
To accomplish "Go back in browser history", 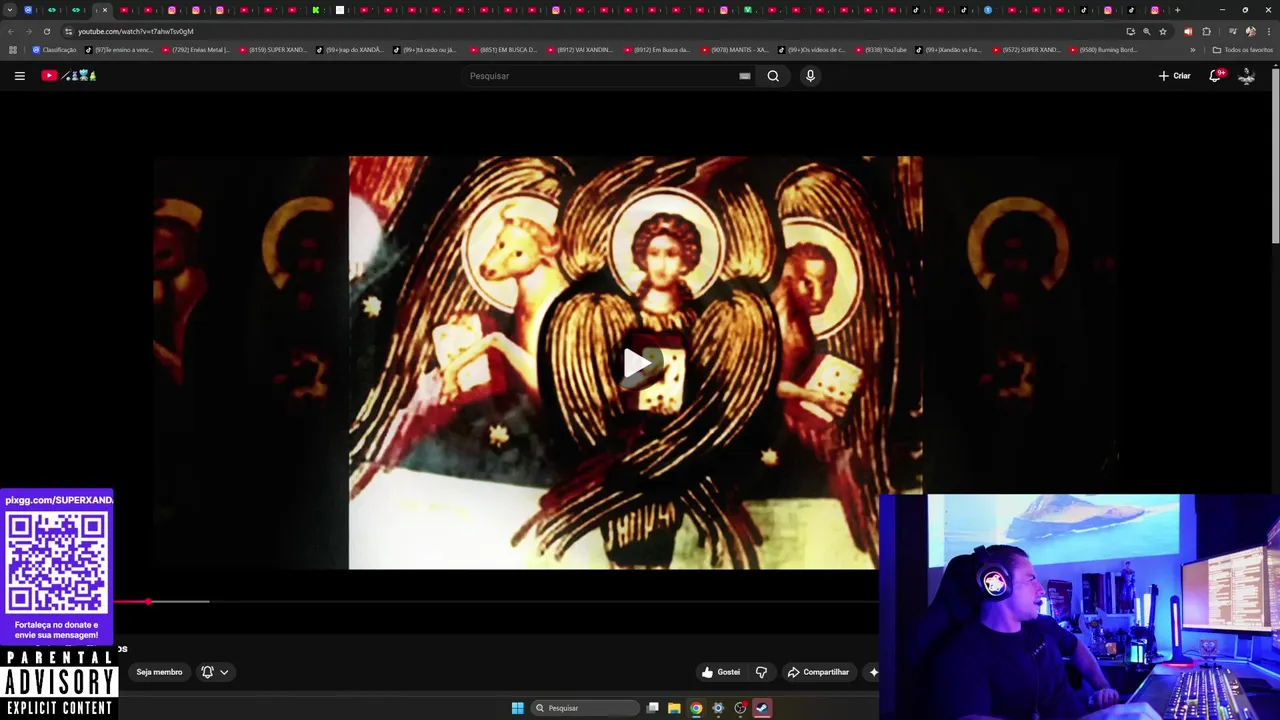I will (x=11, y=31).
